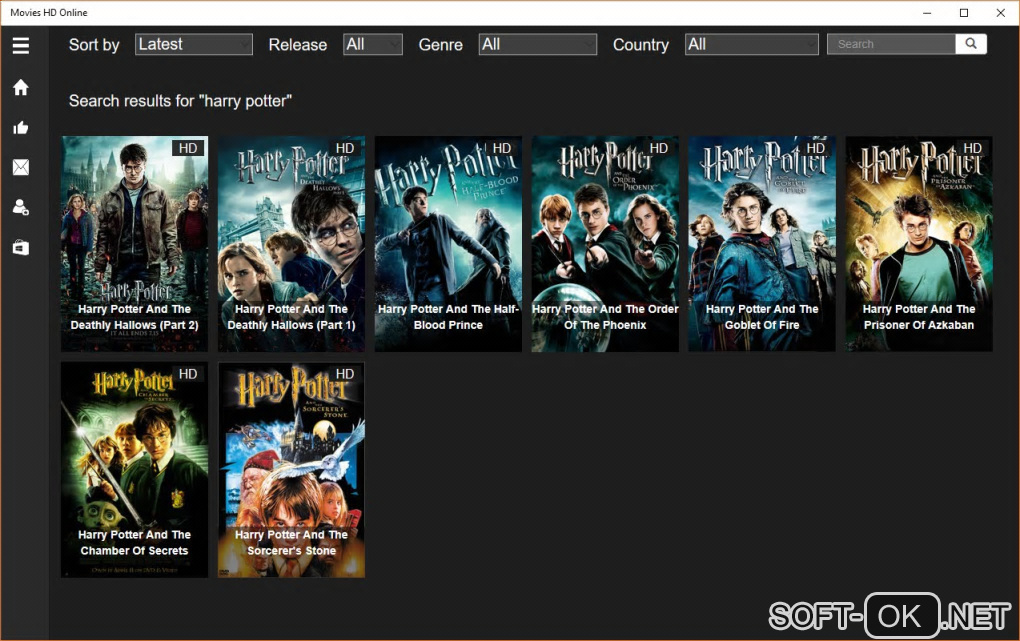Open Order Of The Phoenix poster
Screen dimensions: 1020x641
[x=605, y=244]
